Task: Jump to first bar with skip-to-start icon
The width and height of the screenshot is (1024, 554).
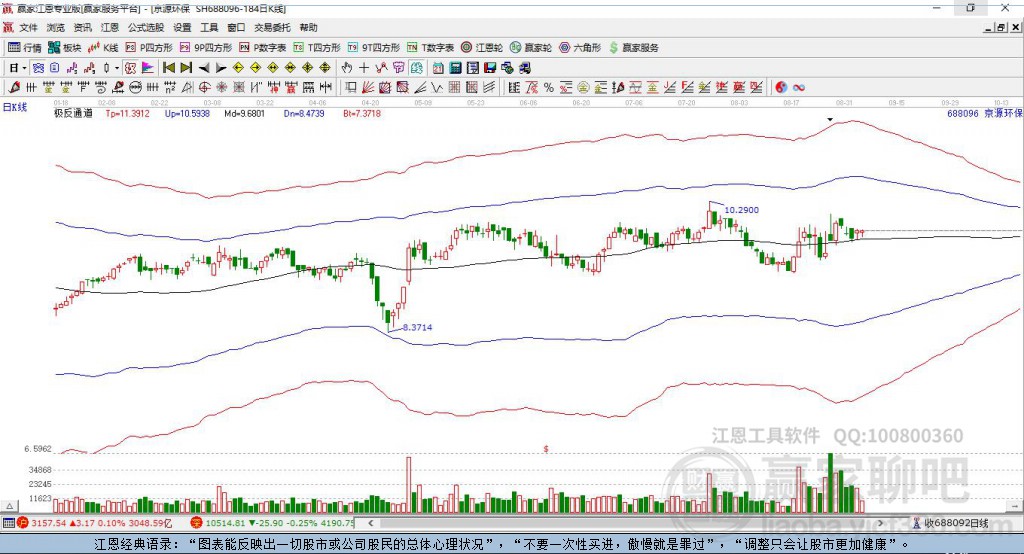Action: (x=168, y=68)
